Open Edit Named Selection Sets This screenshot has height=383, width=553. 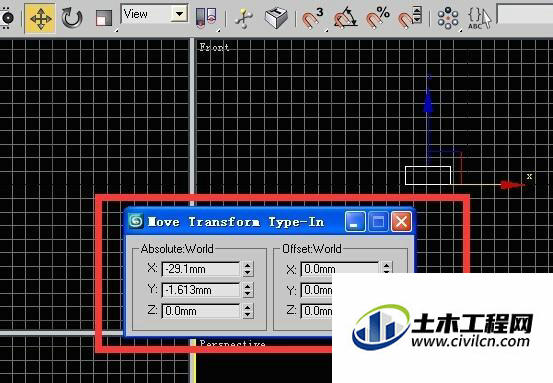(x=448, y=18)
